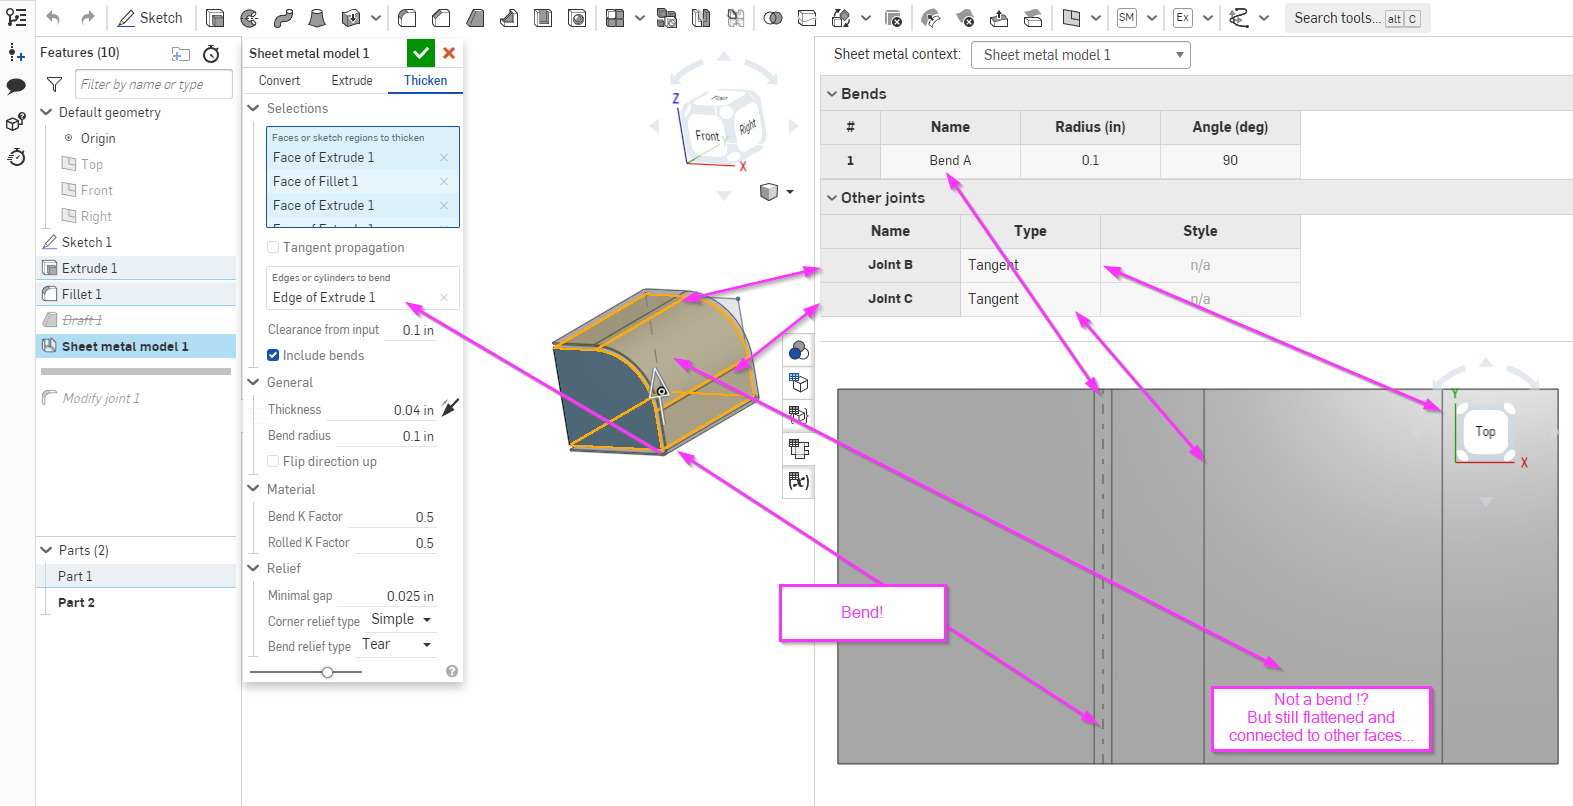Viewport: 1573px width, 806px height.
Task: Cancel the Sheet metal model 1 dialog
Action: pyautogui.click(x=449, y=53)
